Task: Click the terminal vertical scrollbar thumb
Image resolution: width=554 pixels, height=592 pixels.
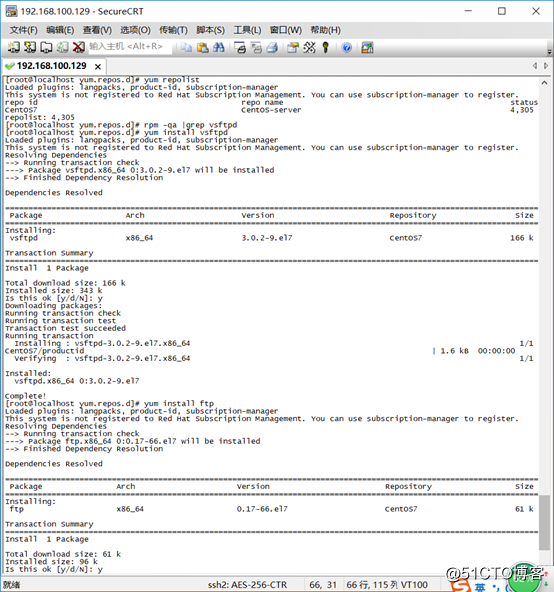Action: [544, 523]
